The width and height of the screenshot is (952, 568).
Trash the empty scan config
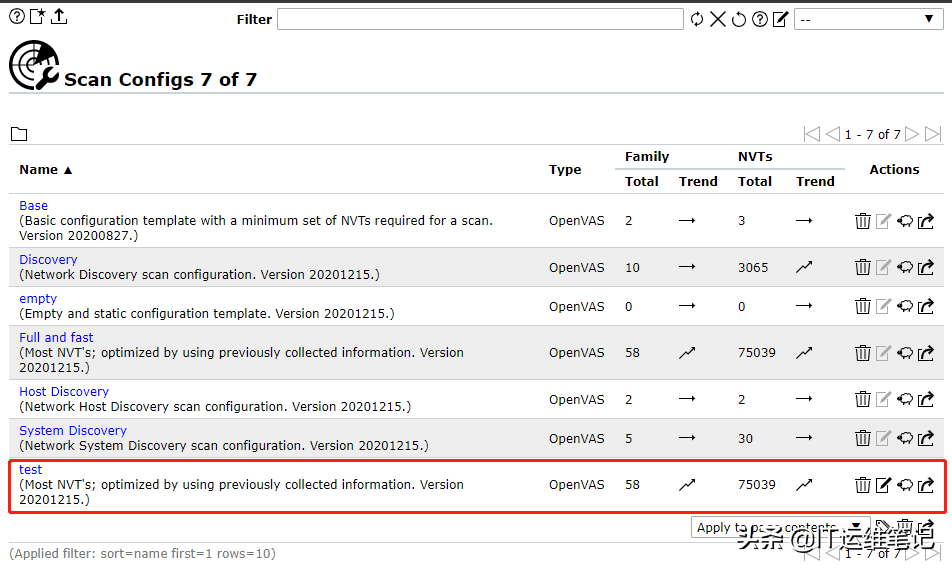(863, 306)
